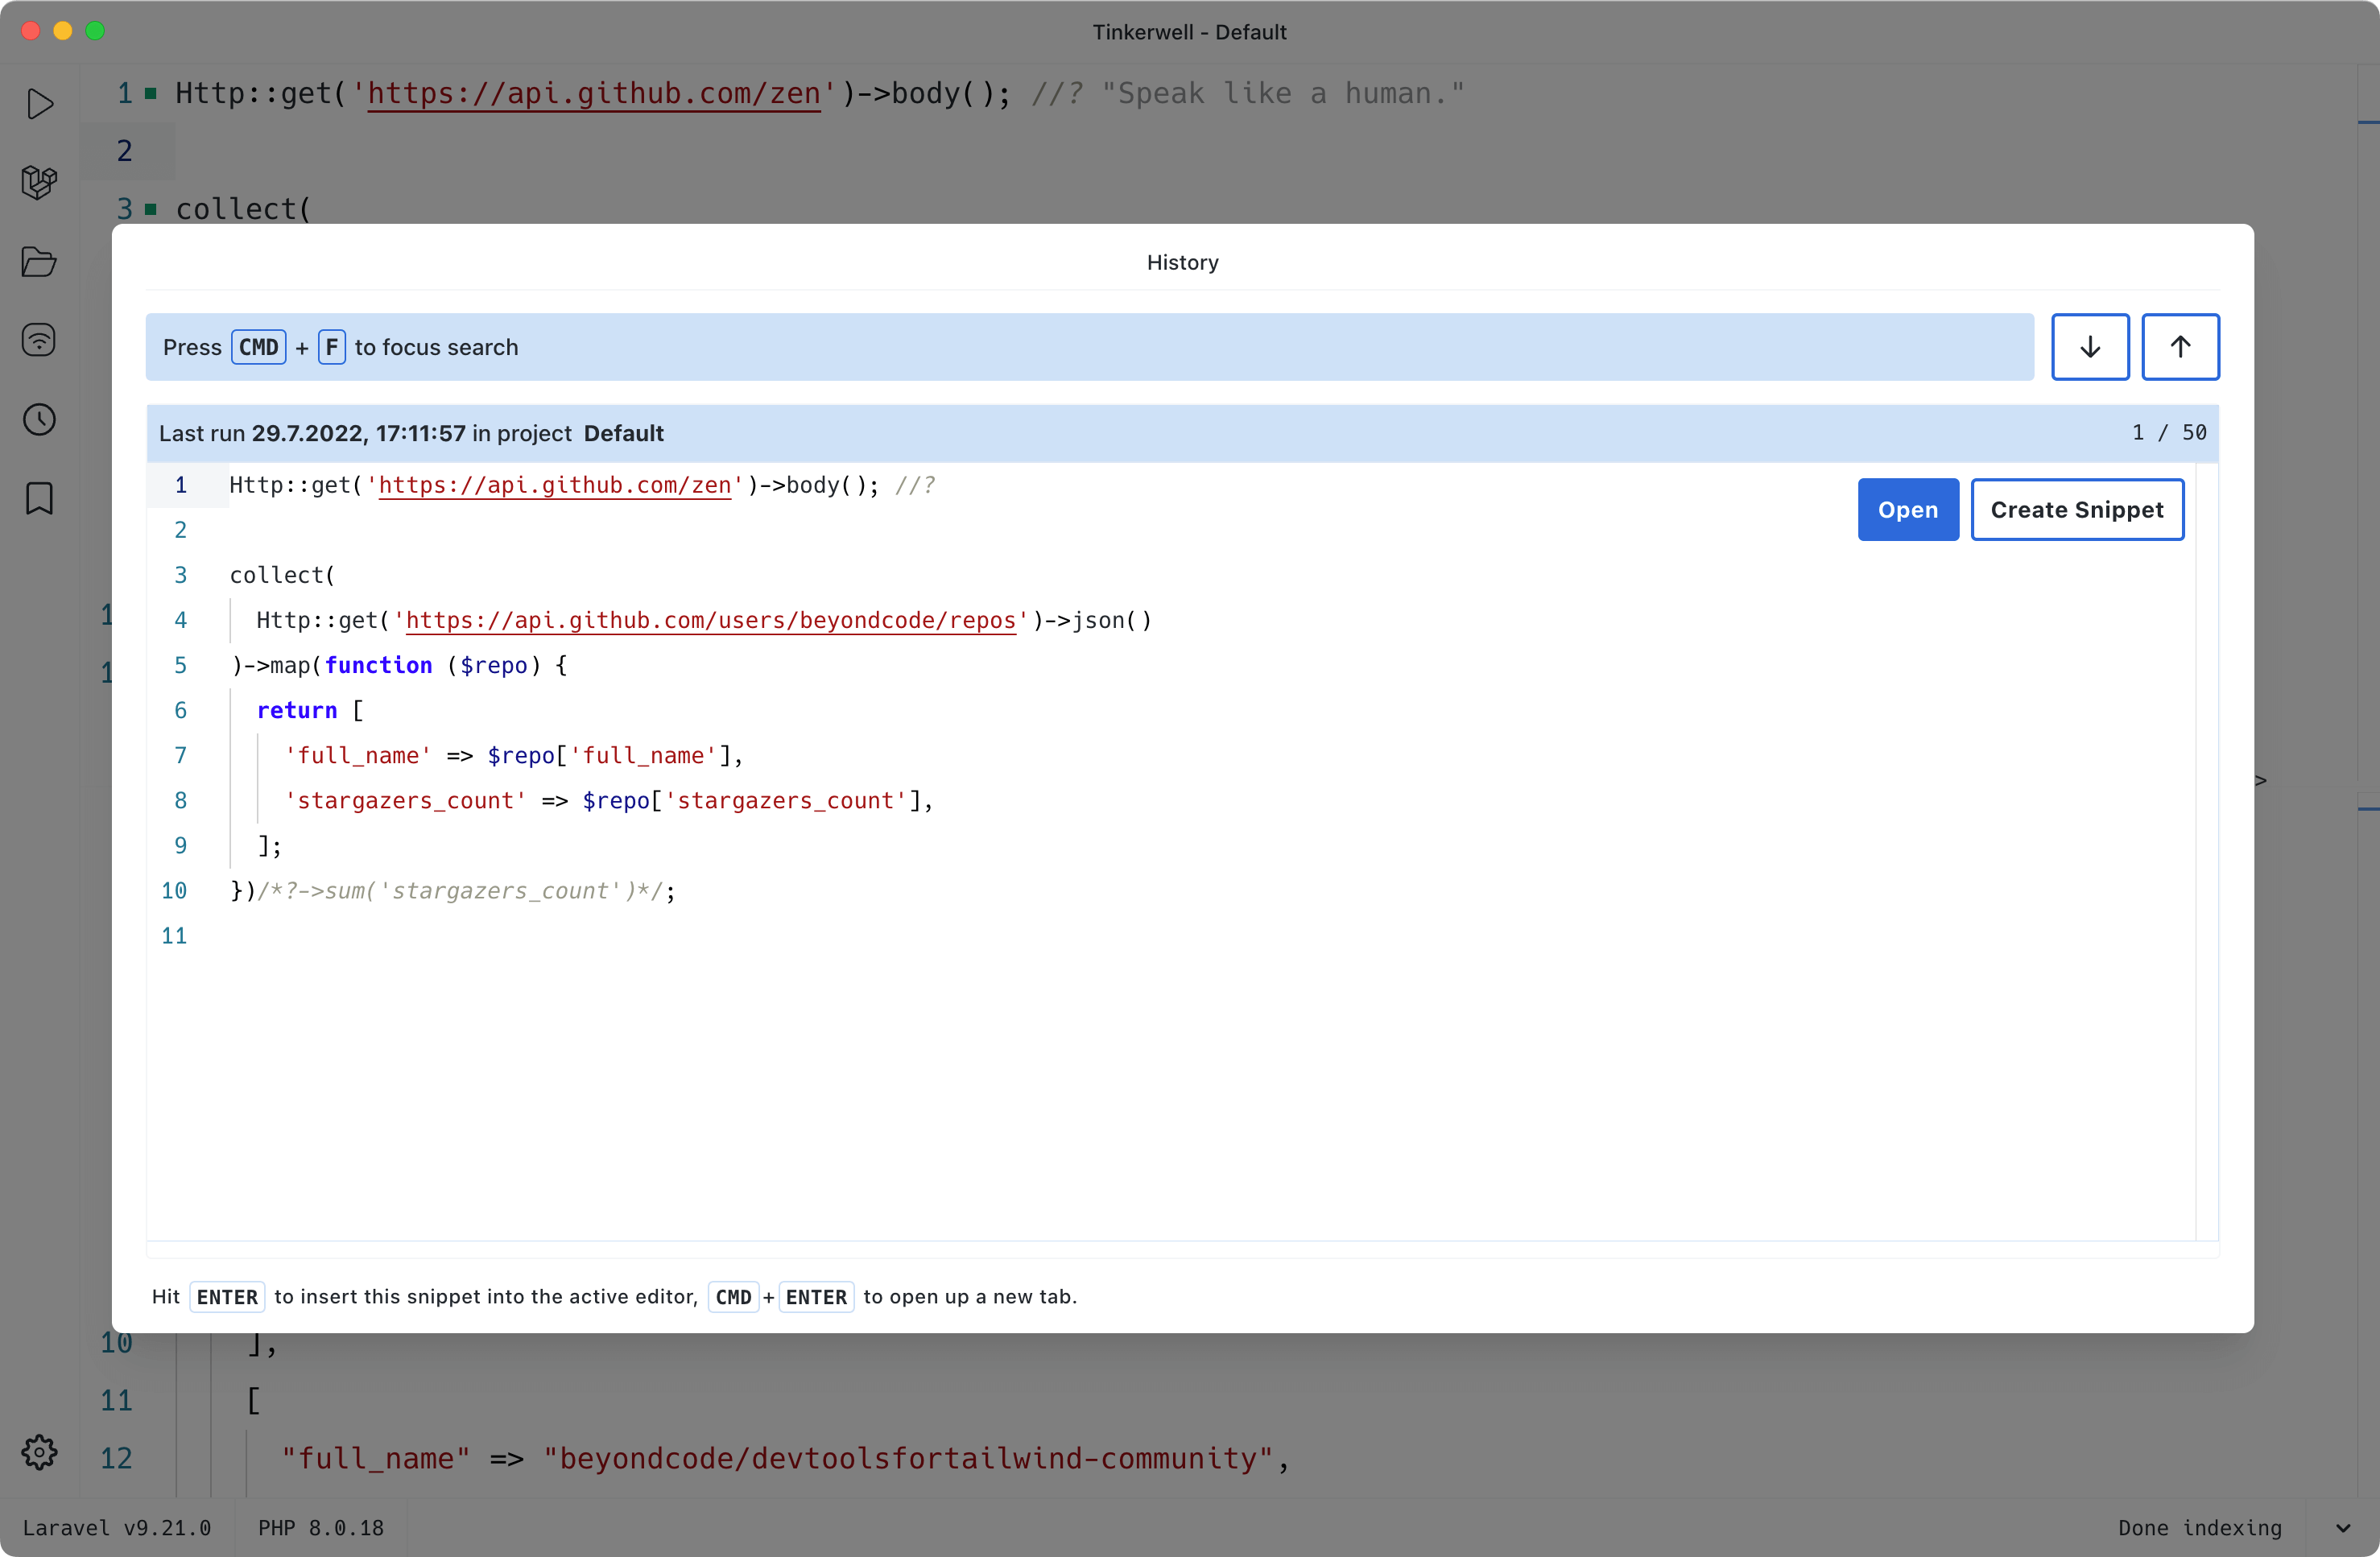This screenshot has height=1557, width=2380.
Task: Click the History dialog title
Action: coord(1182,262)
